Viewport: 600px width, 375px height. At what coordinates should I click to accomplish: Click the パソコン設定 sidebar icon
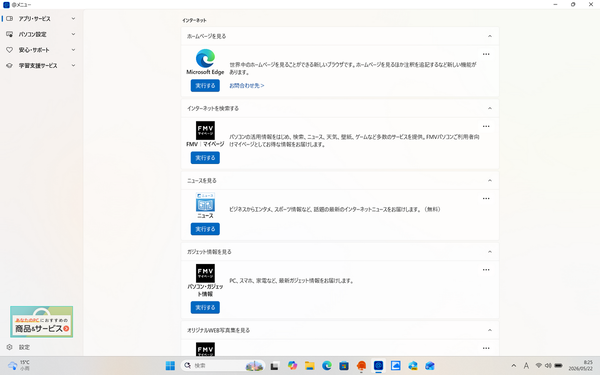(x=10, y=34)
